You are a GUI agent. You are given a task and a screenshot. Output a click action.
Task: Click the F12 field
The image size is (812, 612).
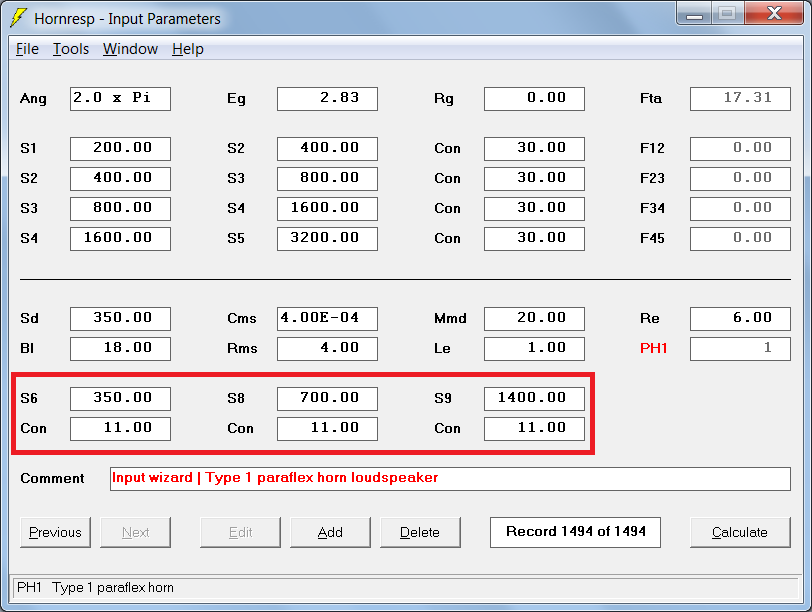(x=741, y=149)
